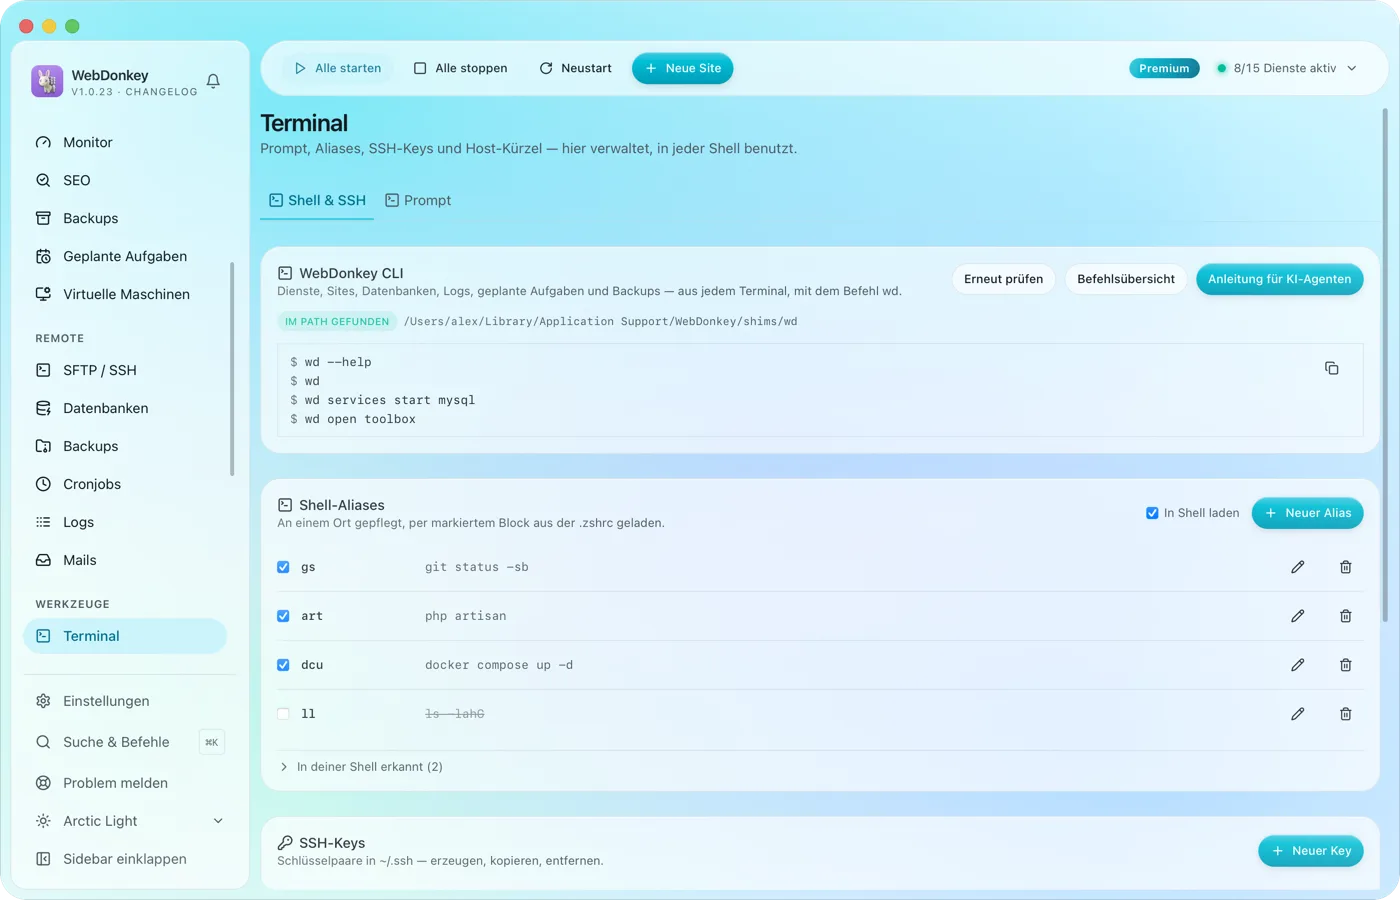1400x900 pixels.
Task: Select the Shell & SSH tab
Action: tap(317, 200)
